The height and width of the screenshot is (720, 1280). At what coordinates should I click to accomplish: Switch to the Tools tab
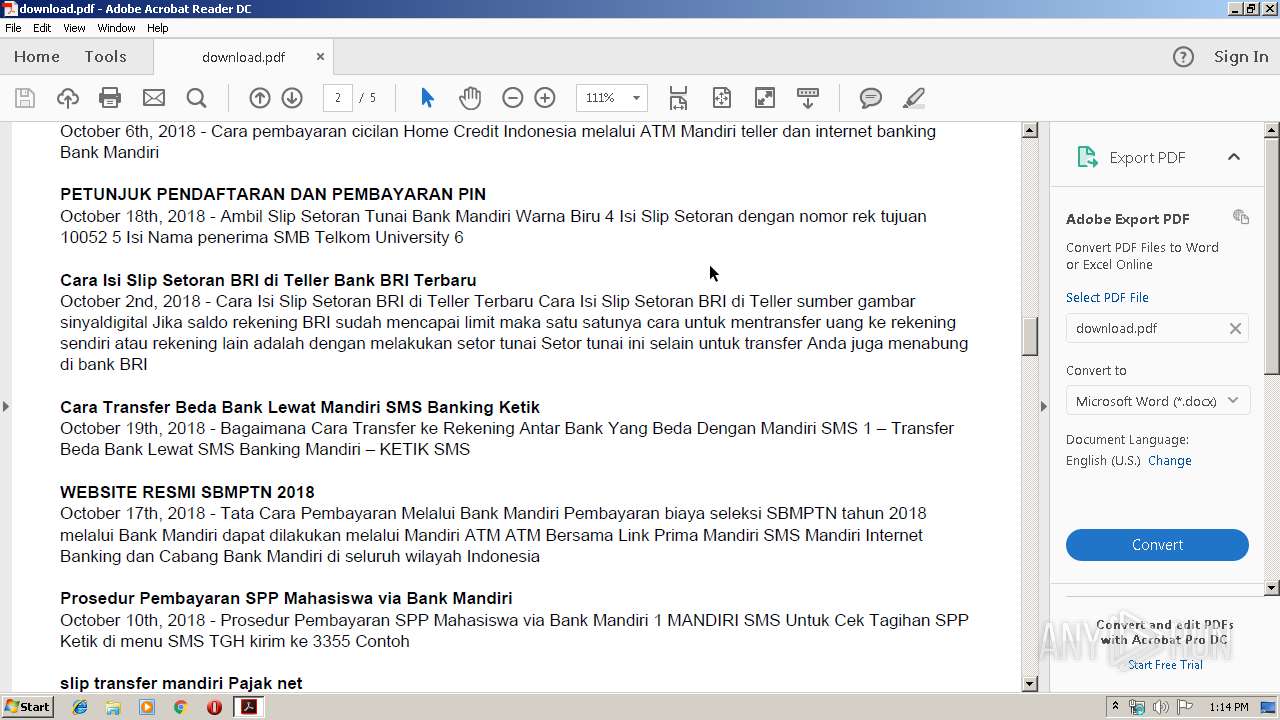pyautogui.click(x=105, y=57)
